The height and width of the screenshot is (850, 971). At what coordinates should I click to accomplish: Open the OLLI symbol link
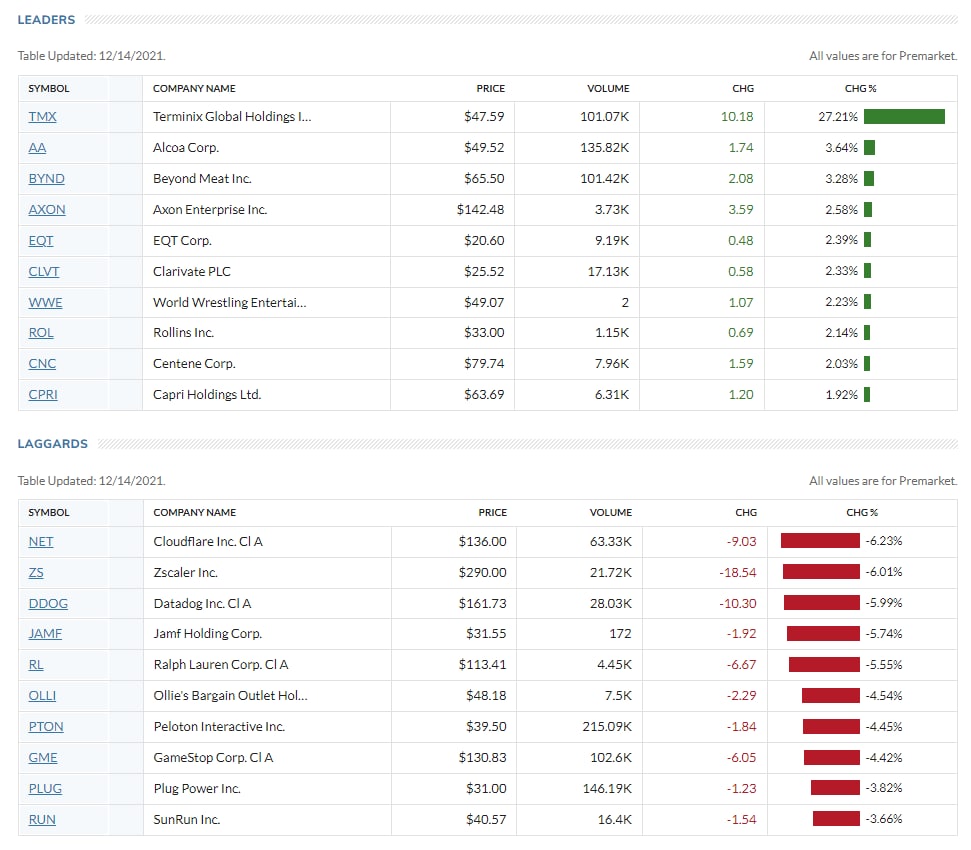[x=42, y=695]
